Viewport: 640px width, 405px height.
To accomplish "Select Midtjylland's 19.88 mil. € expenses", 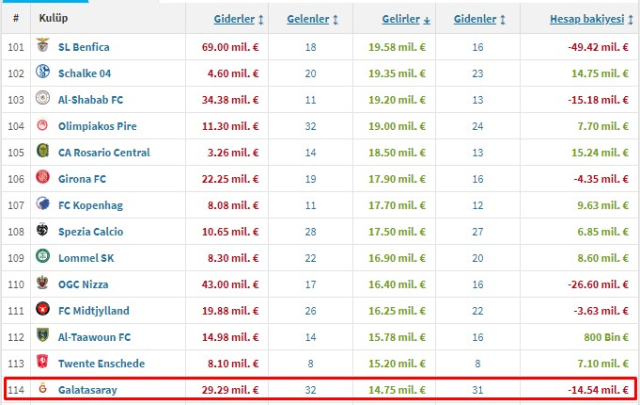I will (x=230, y=311).
